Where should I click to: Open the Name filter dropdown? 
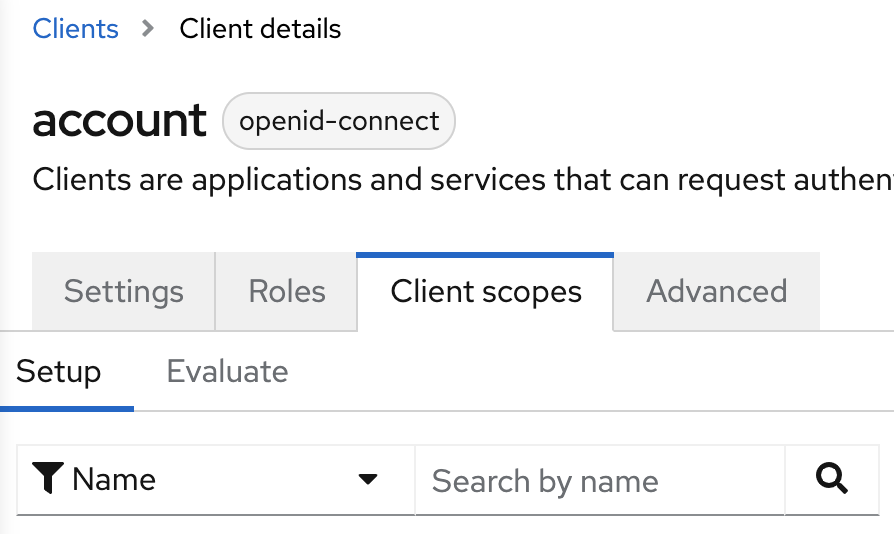tap(216, 480)
